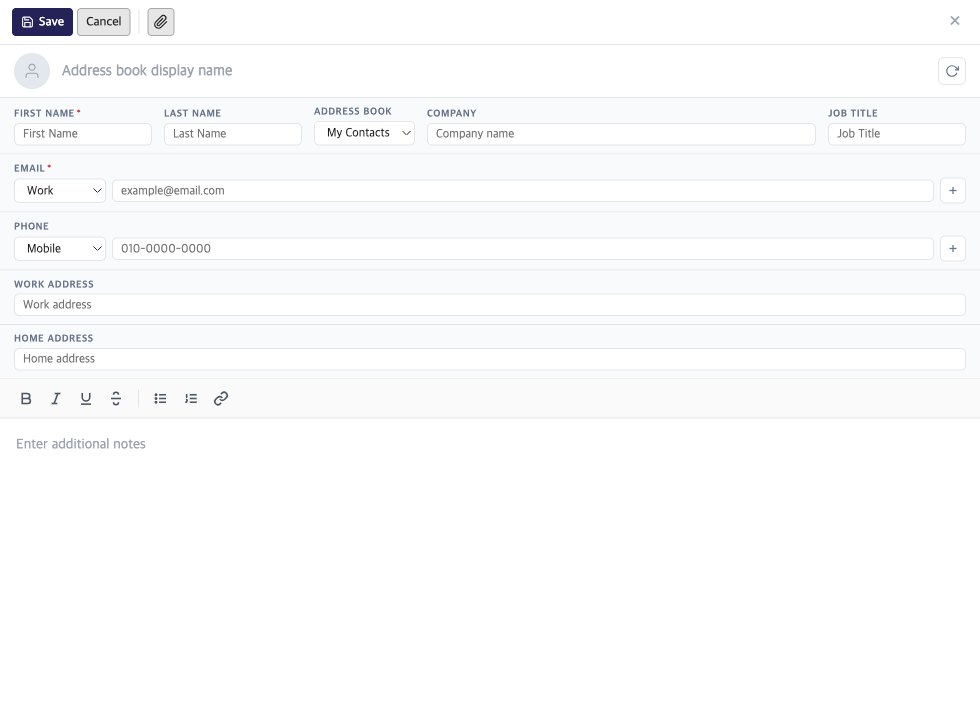Insert a numbered list in notes
This screenshot has height=720, width=980.
point(191,399)
